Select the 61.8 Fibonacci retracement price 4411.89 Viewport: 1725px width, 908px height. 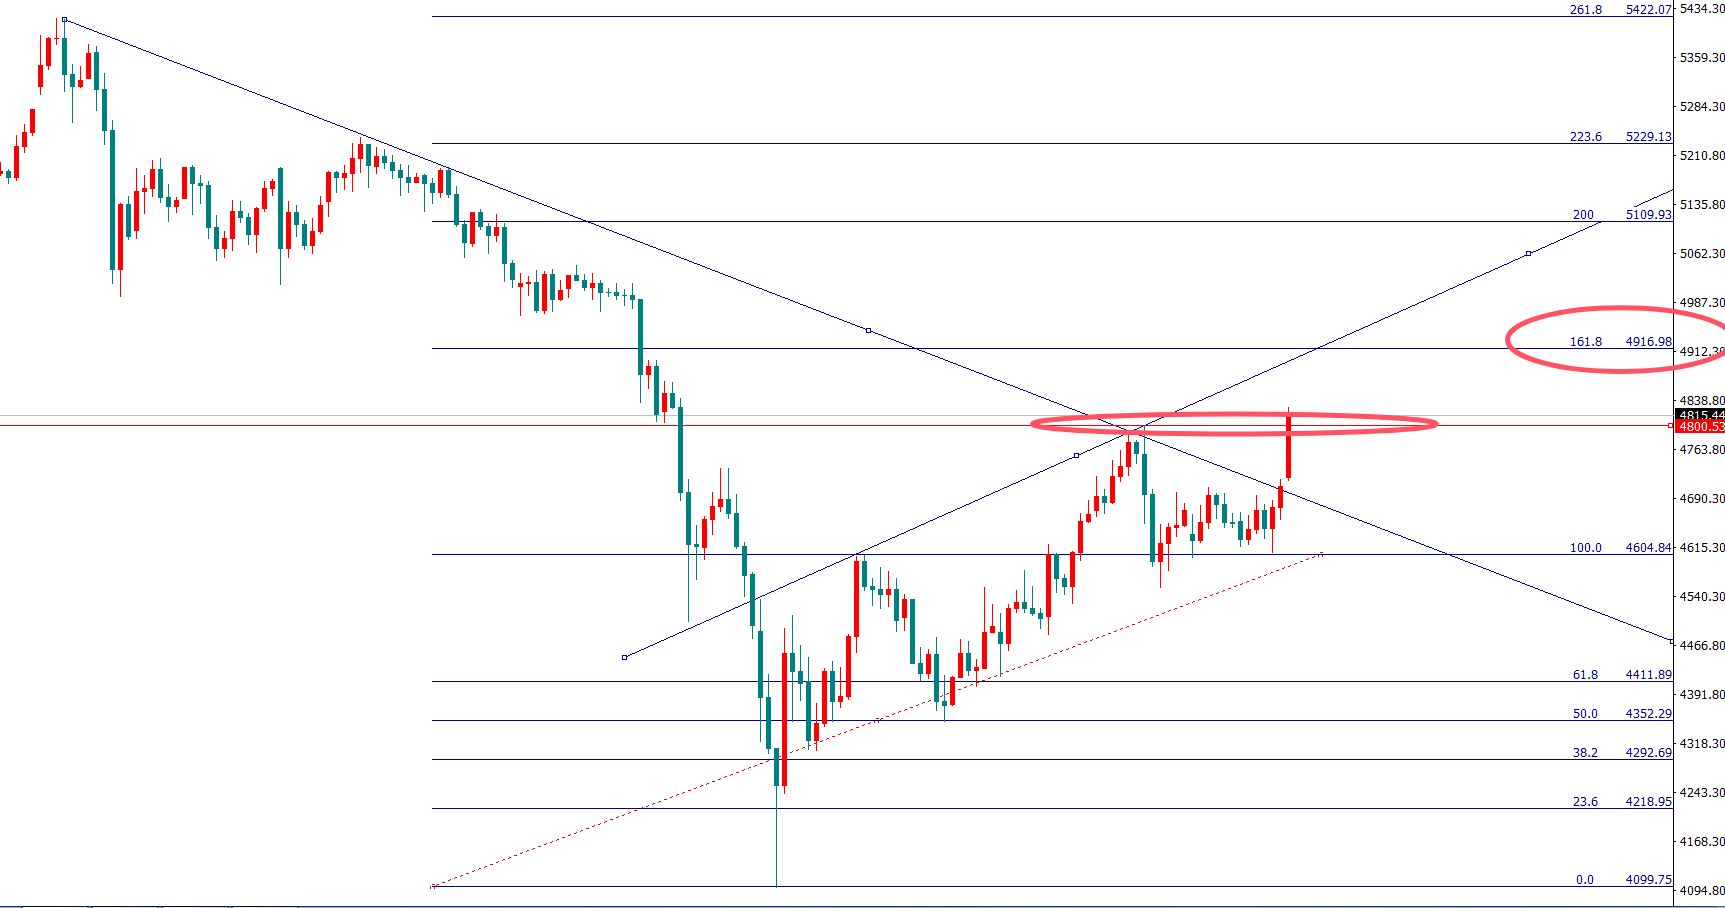tap(1648, 675)
